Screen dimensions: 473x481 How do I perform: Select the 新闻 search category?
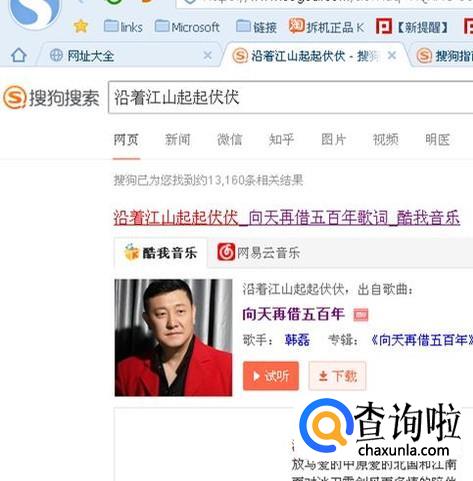178,140
